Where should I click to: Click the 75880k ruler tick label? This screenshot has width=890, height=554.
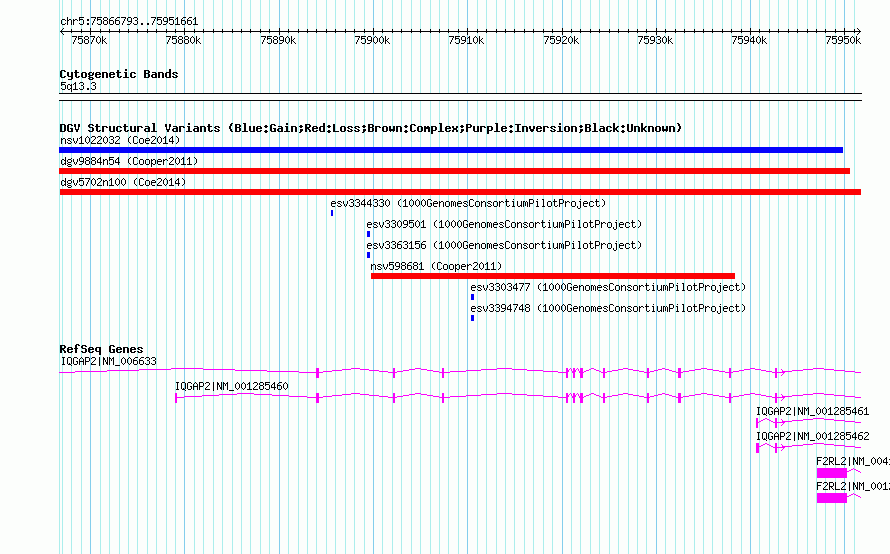183,40
